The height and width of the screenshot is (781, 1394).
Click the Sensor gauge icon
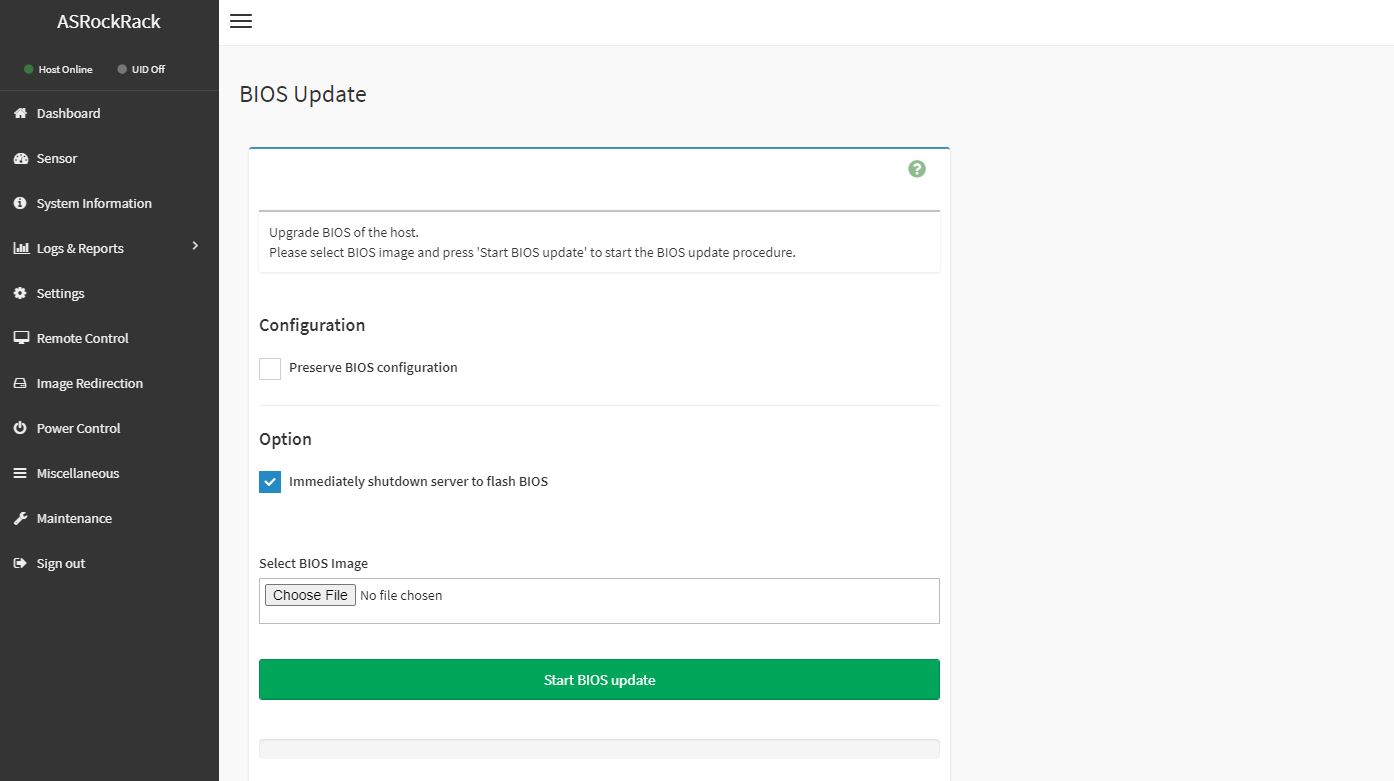pyautogui.click(x=20, y=159)
